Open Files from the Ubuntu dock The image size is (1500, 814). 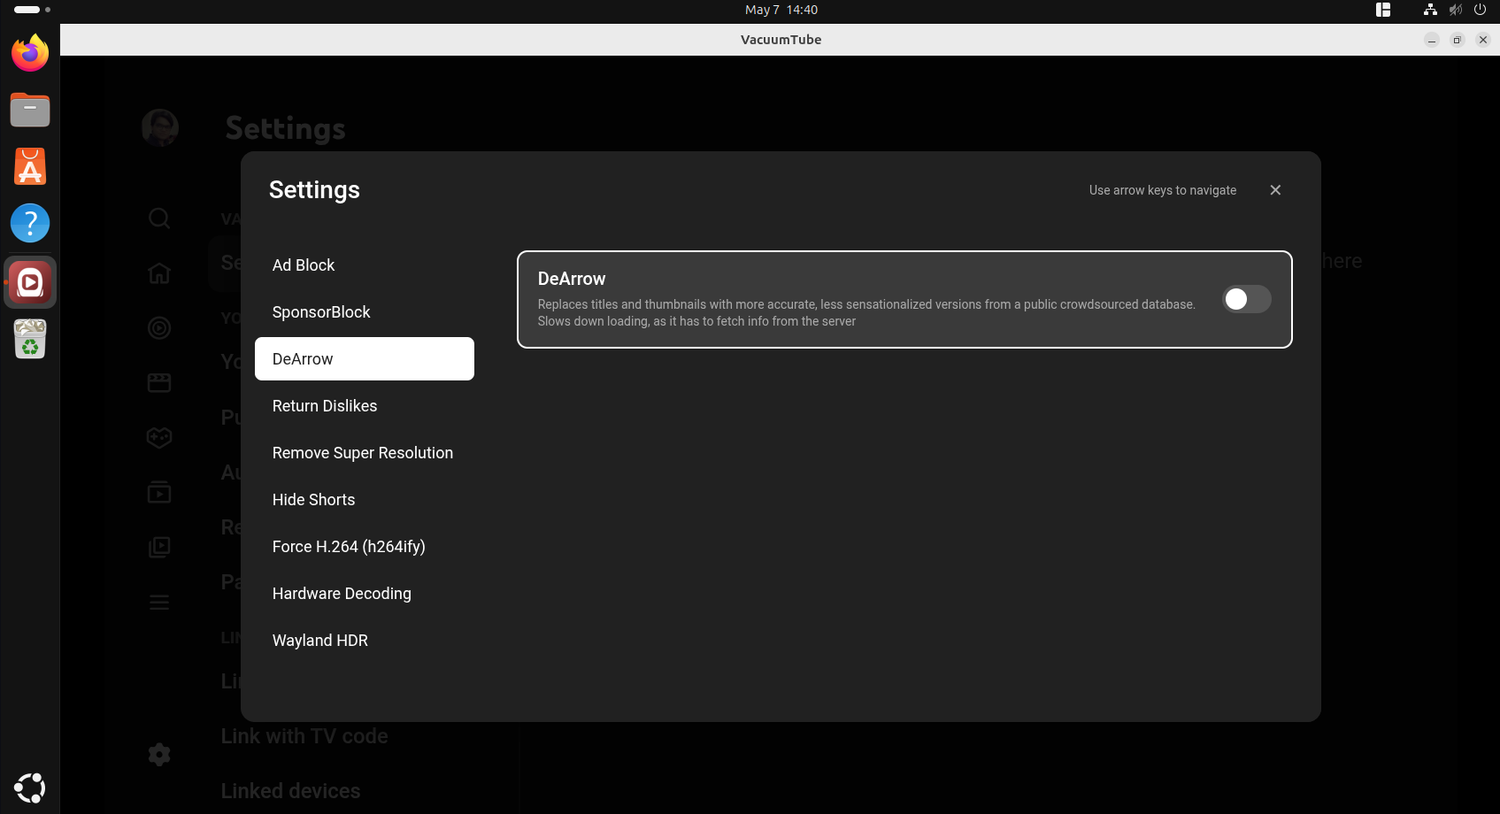pos(30,109)
